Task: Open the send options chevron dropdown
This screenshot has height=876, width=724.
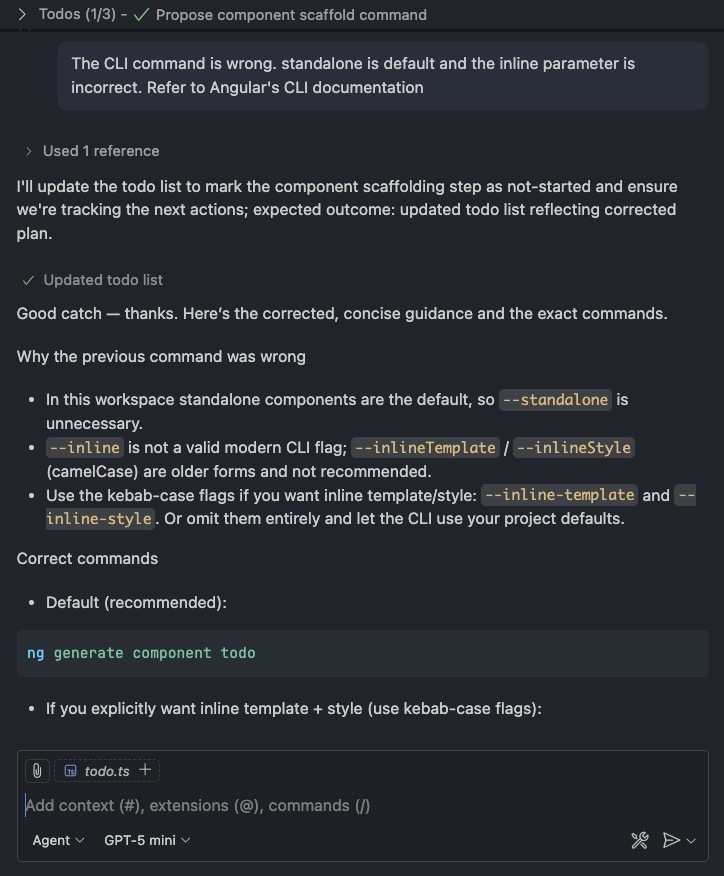Action: coord(691,841)
